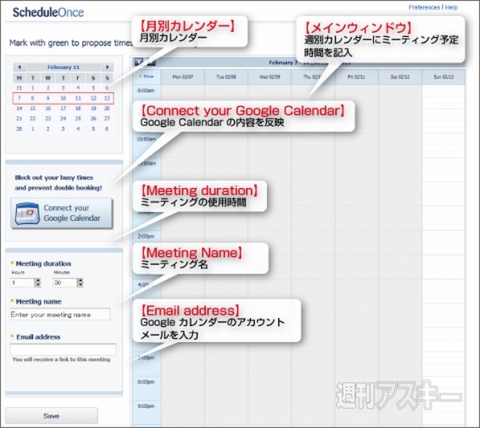Click the 8:00am time label
The height and width of the screenshot is (428, 480).
coord(146,90)
